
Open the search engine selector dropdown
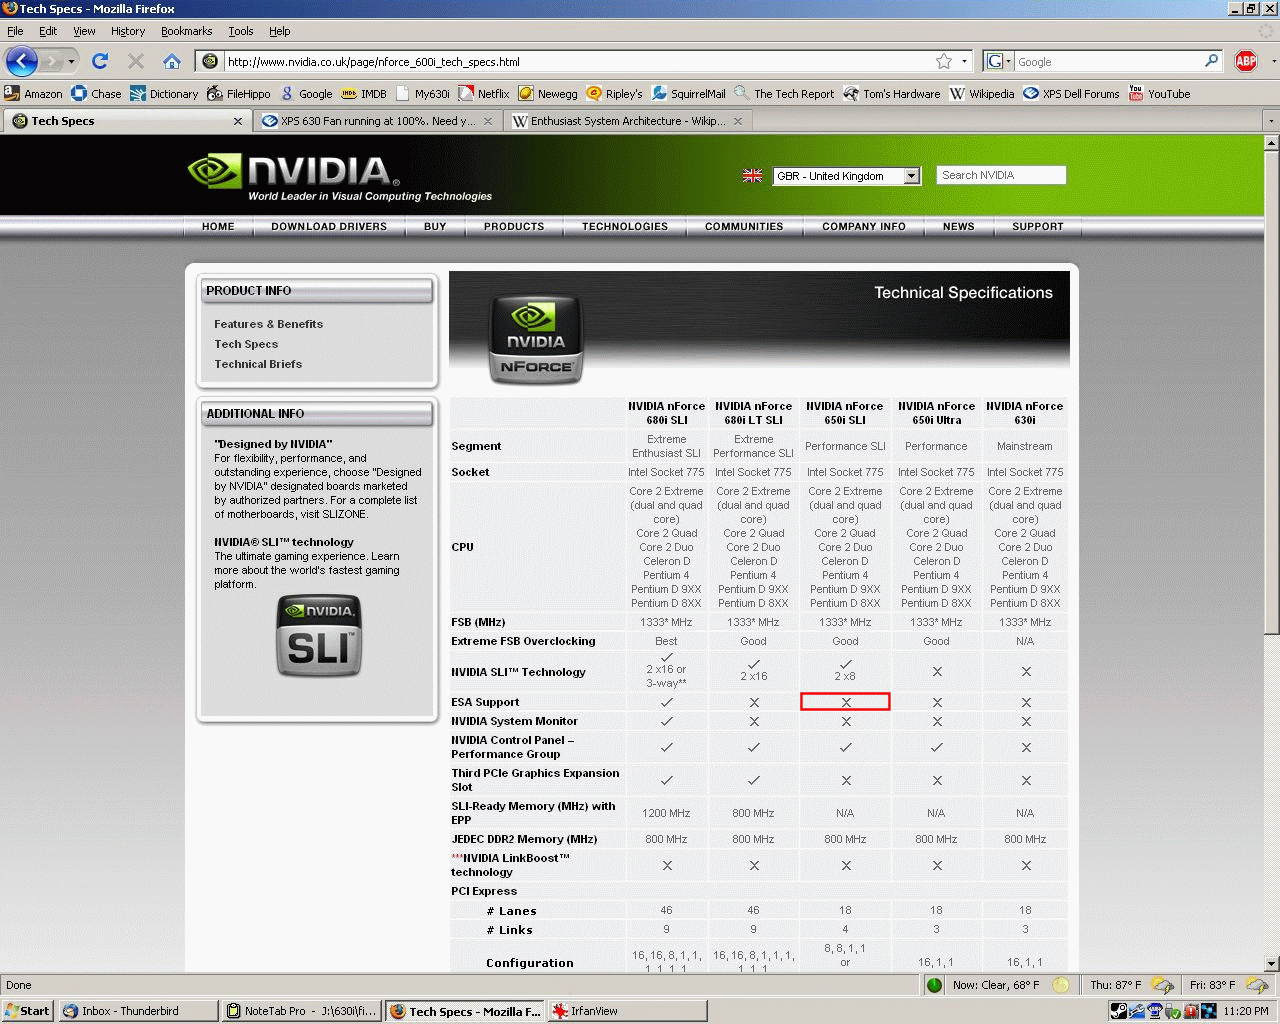998,61
